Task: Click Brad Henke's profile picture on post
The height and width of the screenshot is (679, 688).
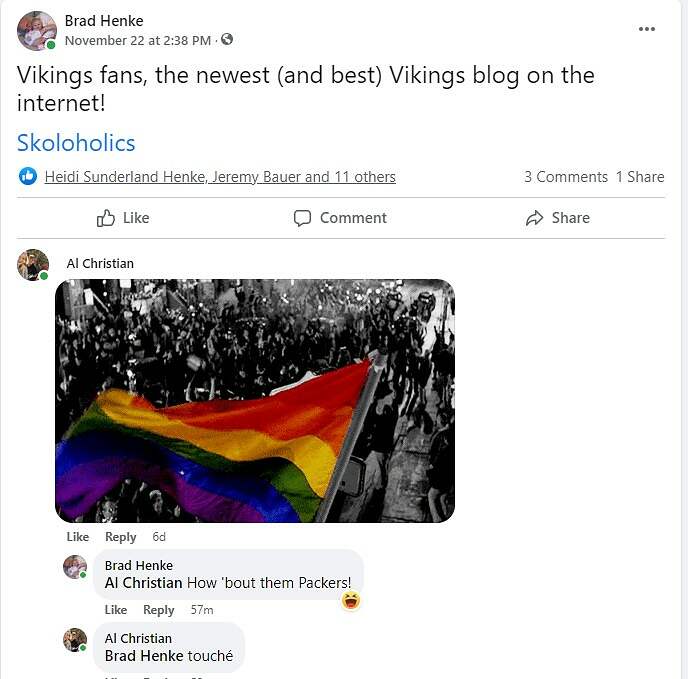Action: [x=37, y=31]
